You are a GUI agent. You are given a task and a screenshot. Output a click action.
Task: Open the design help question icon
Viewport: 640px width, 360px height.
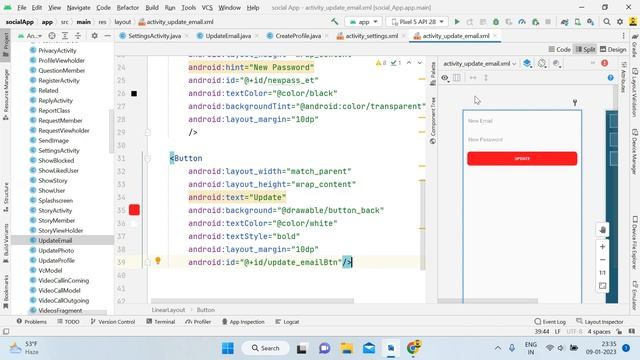611,78
